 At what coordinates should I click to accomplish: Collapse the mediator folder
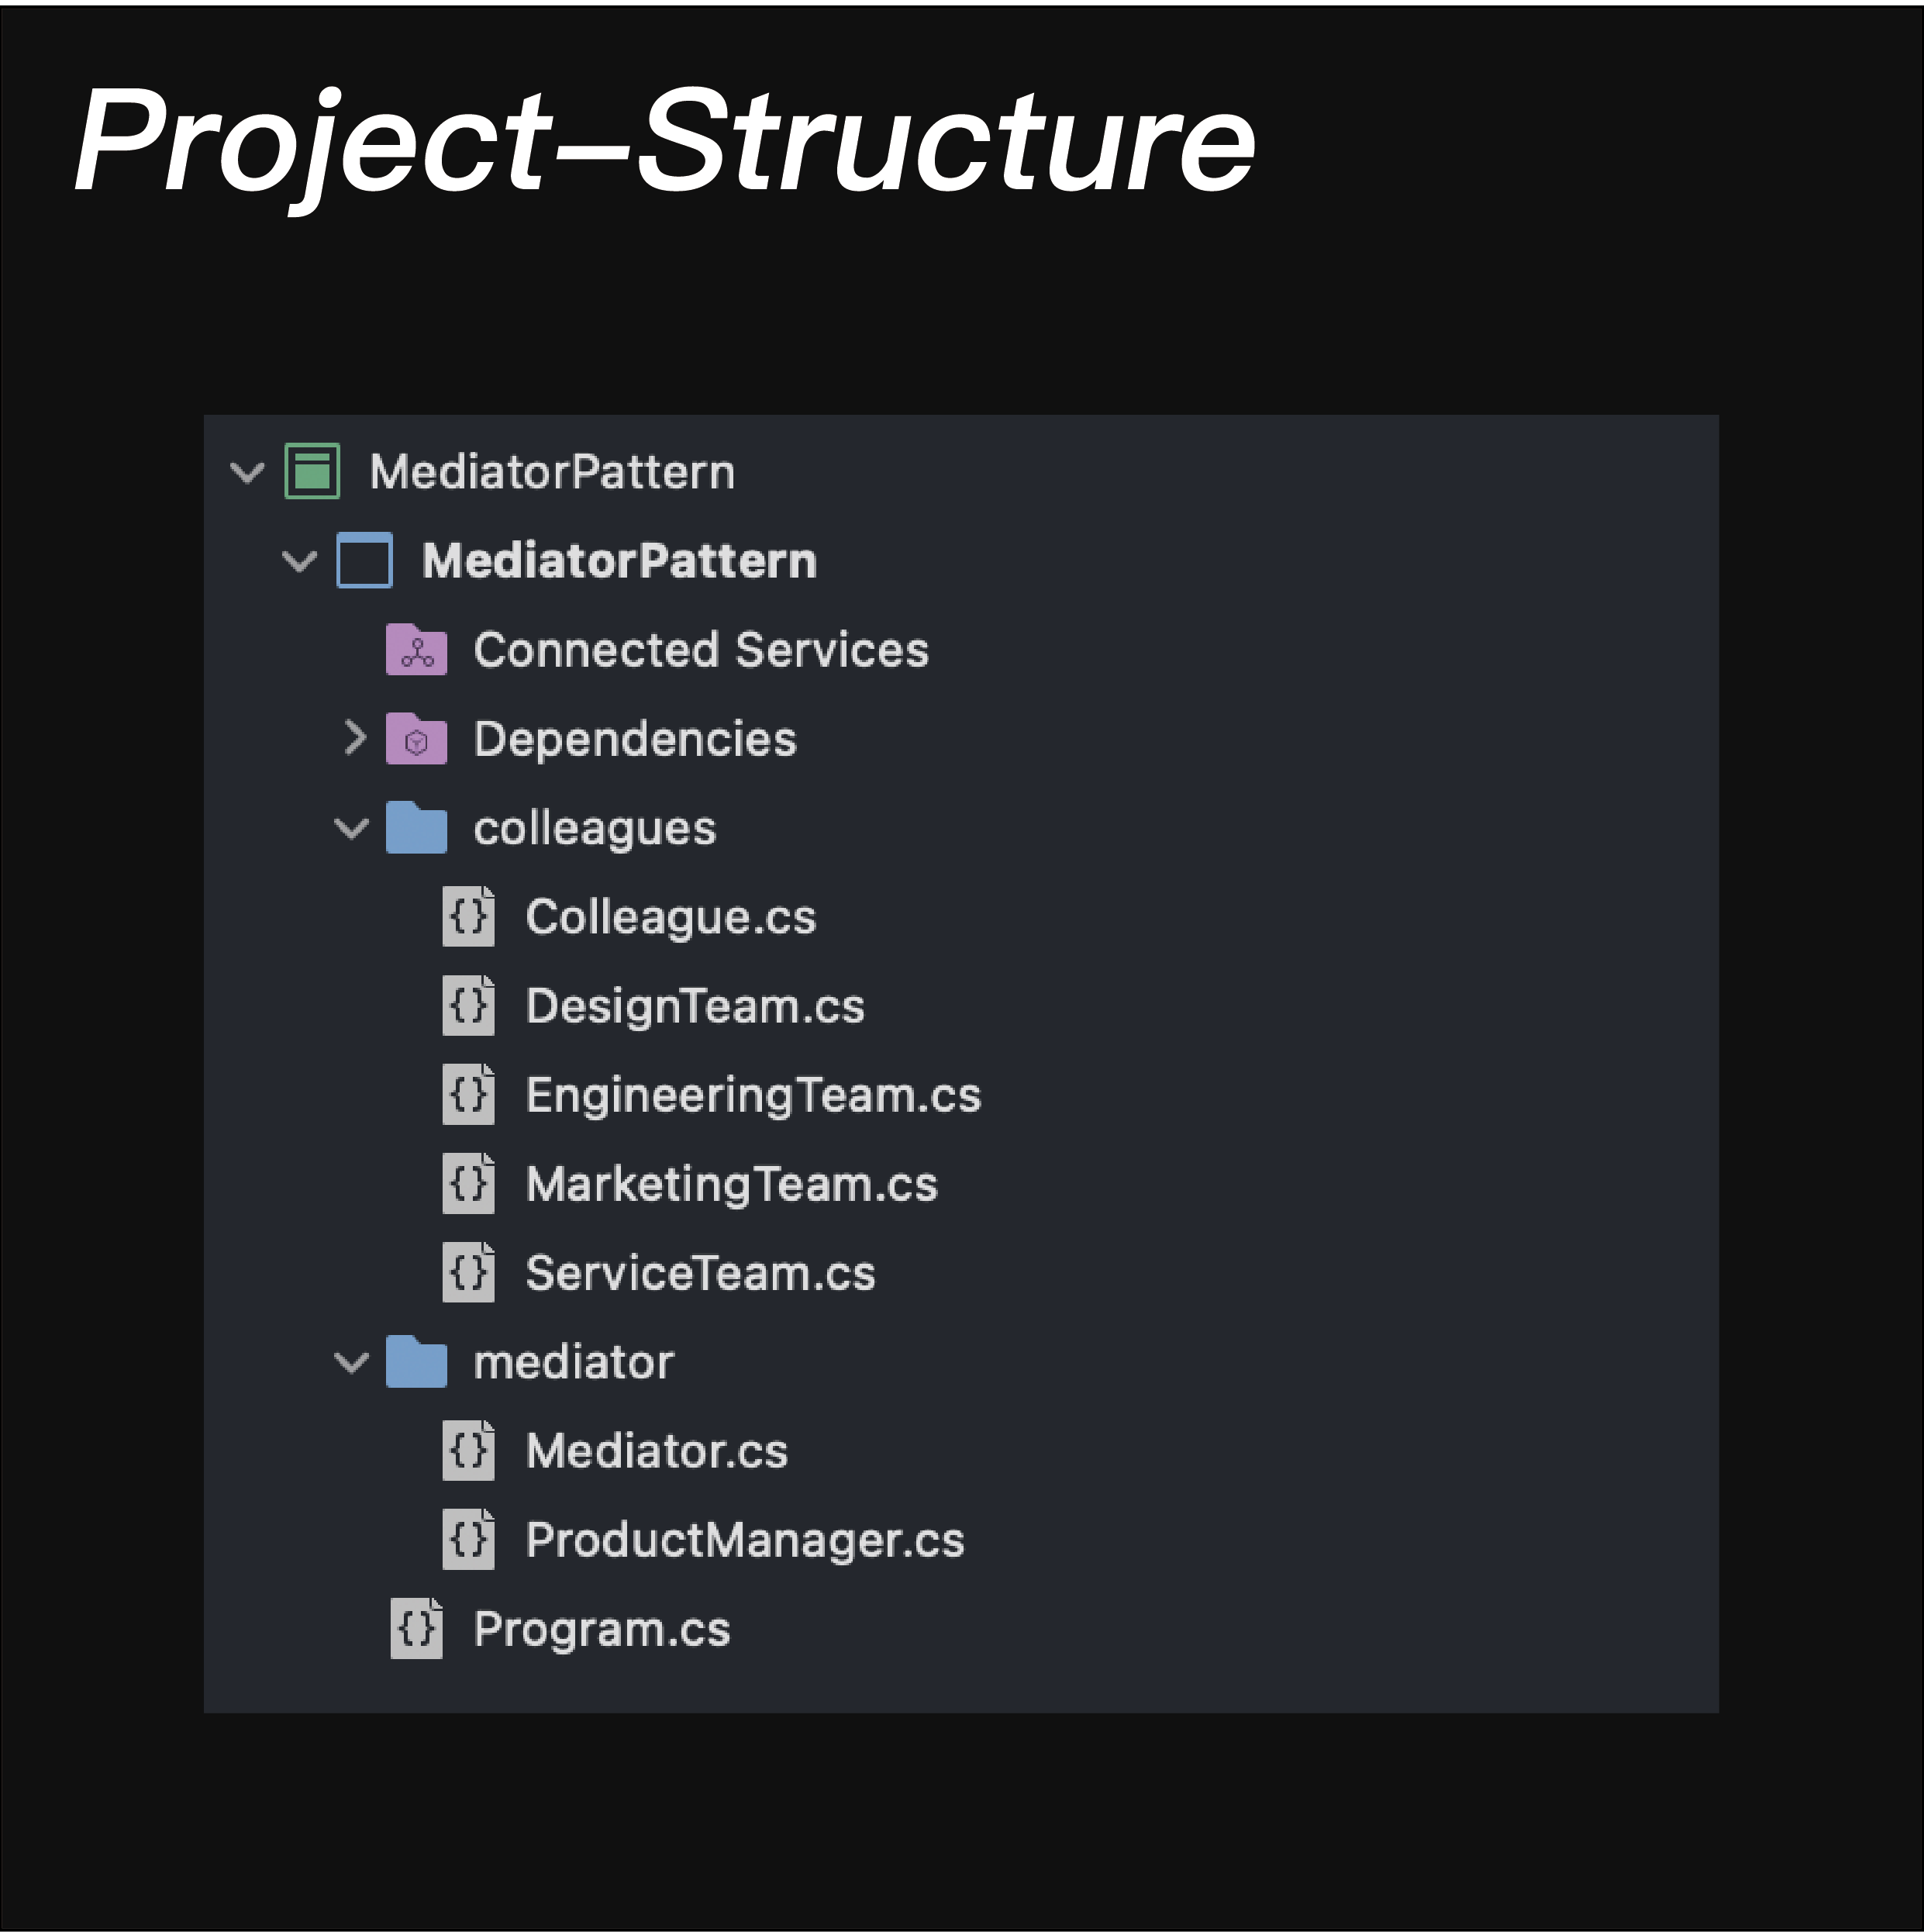click(351, 1362)
